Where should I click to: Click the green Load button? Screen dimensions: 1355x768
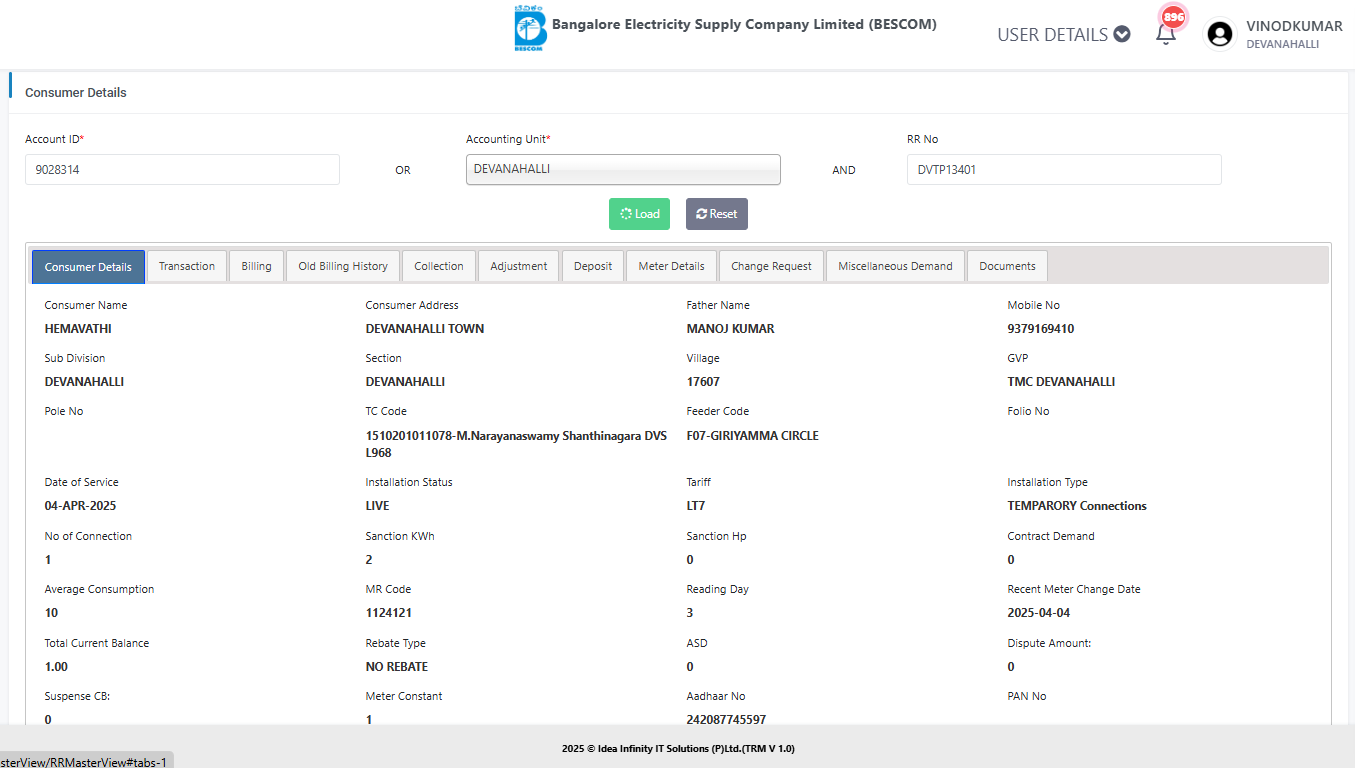click(639, 214)
